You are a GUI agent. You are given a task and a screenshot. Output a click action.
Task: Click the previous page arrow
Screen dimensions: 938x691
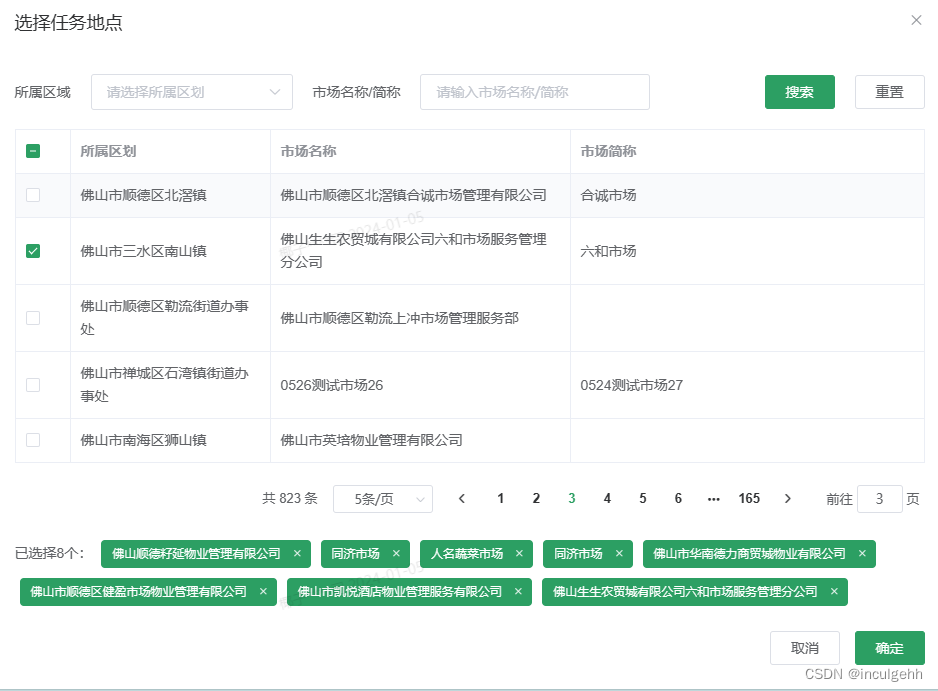tap(461, 498)
